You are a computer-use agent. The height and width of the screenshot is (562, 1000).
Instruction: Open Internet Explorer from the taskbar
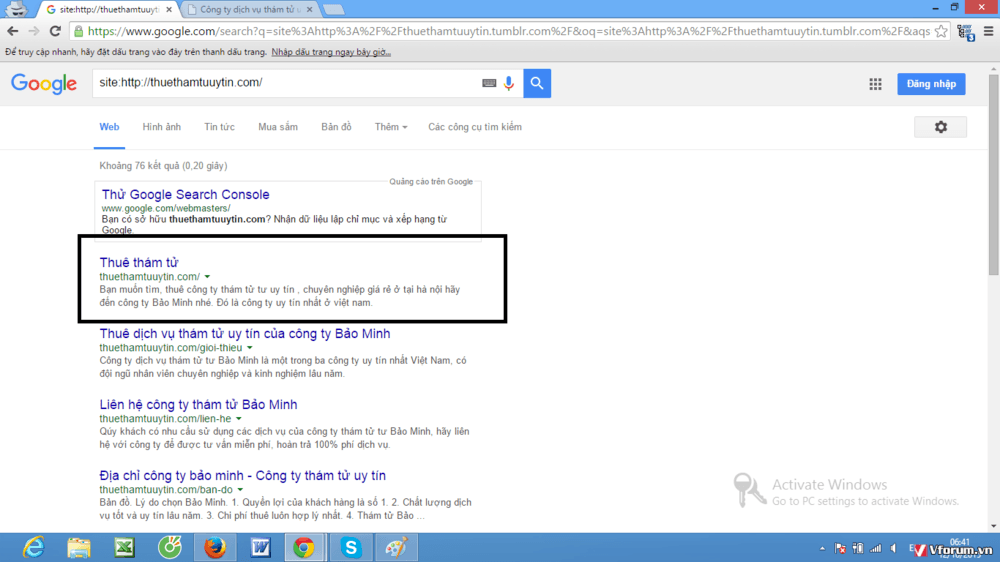33,547
